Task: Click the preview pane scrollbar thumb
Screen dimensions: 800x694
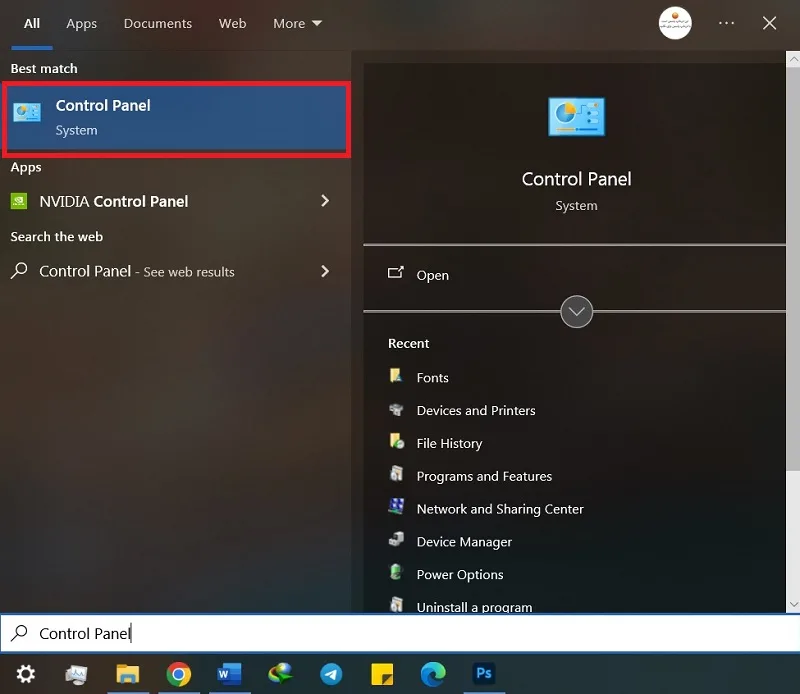Action: [x=793, y=269]
